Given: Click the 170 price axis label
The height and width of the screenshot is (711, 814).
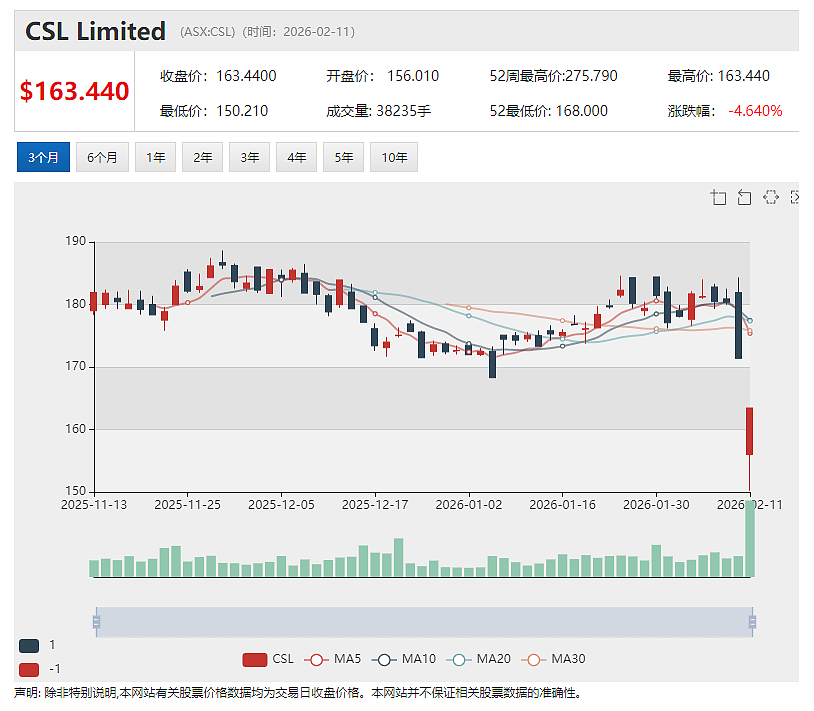Looking at the screenshot, I should tap(75, 366).
